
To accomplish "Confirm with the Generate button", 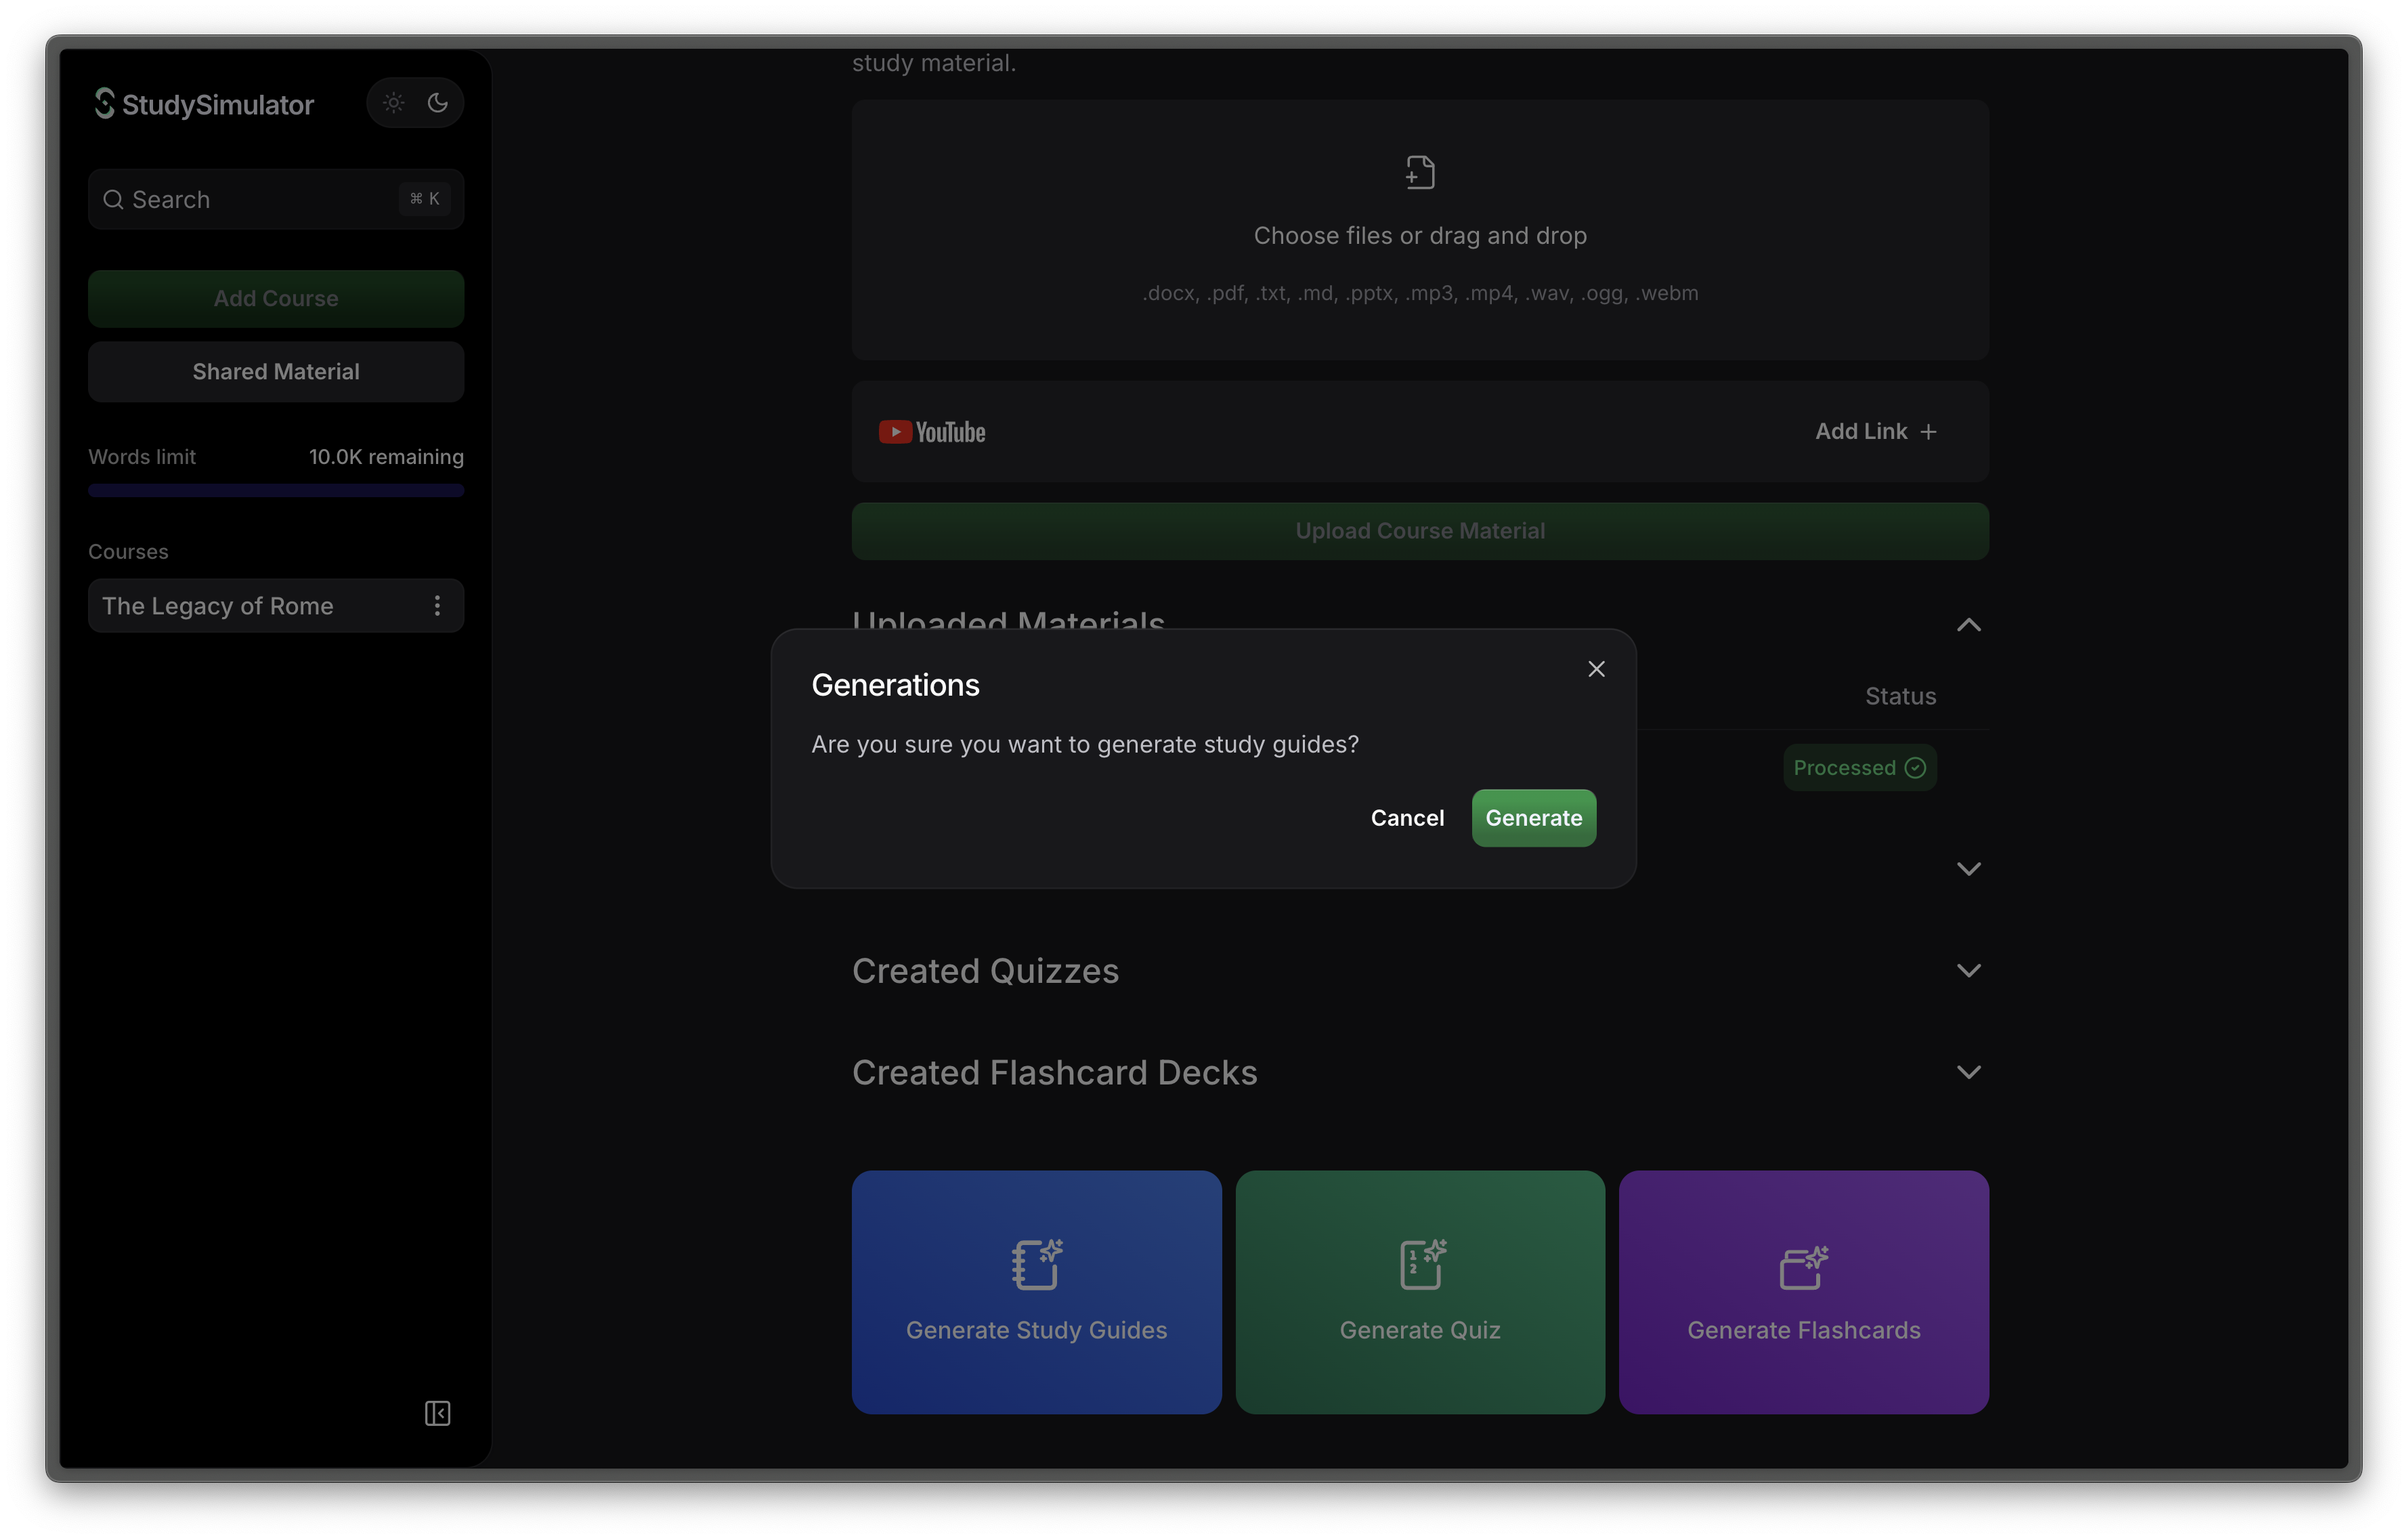I will [1533, 818].
